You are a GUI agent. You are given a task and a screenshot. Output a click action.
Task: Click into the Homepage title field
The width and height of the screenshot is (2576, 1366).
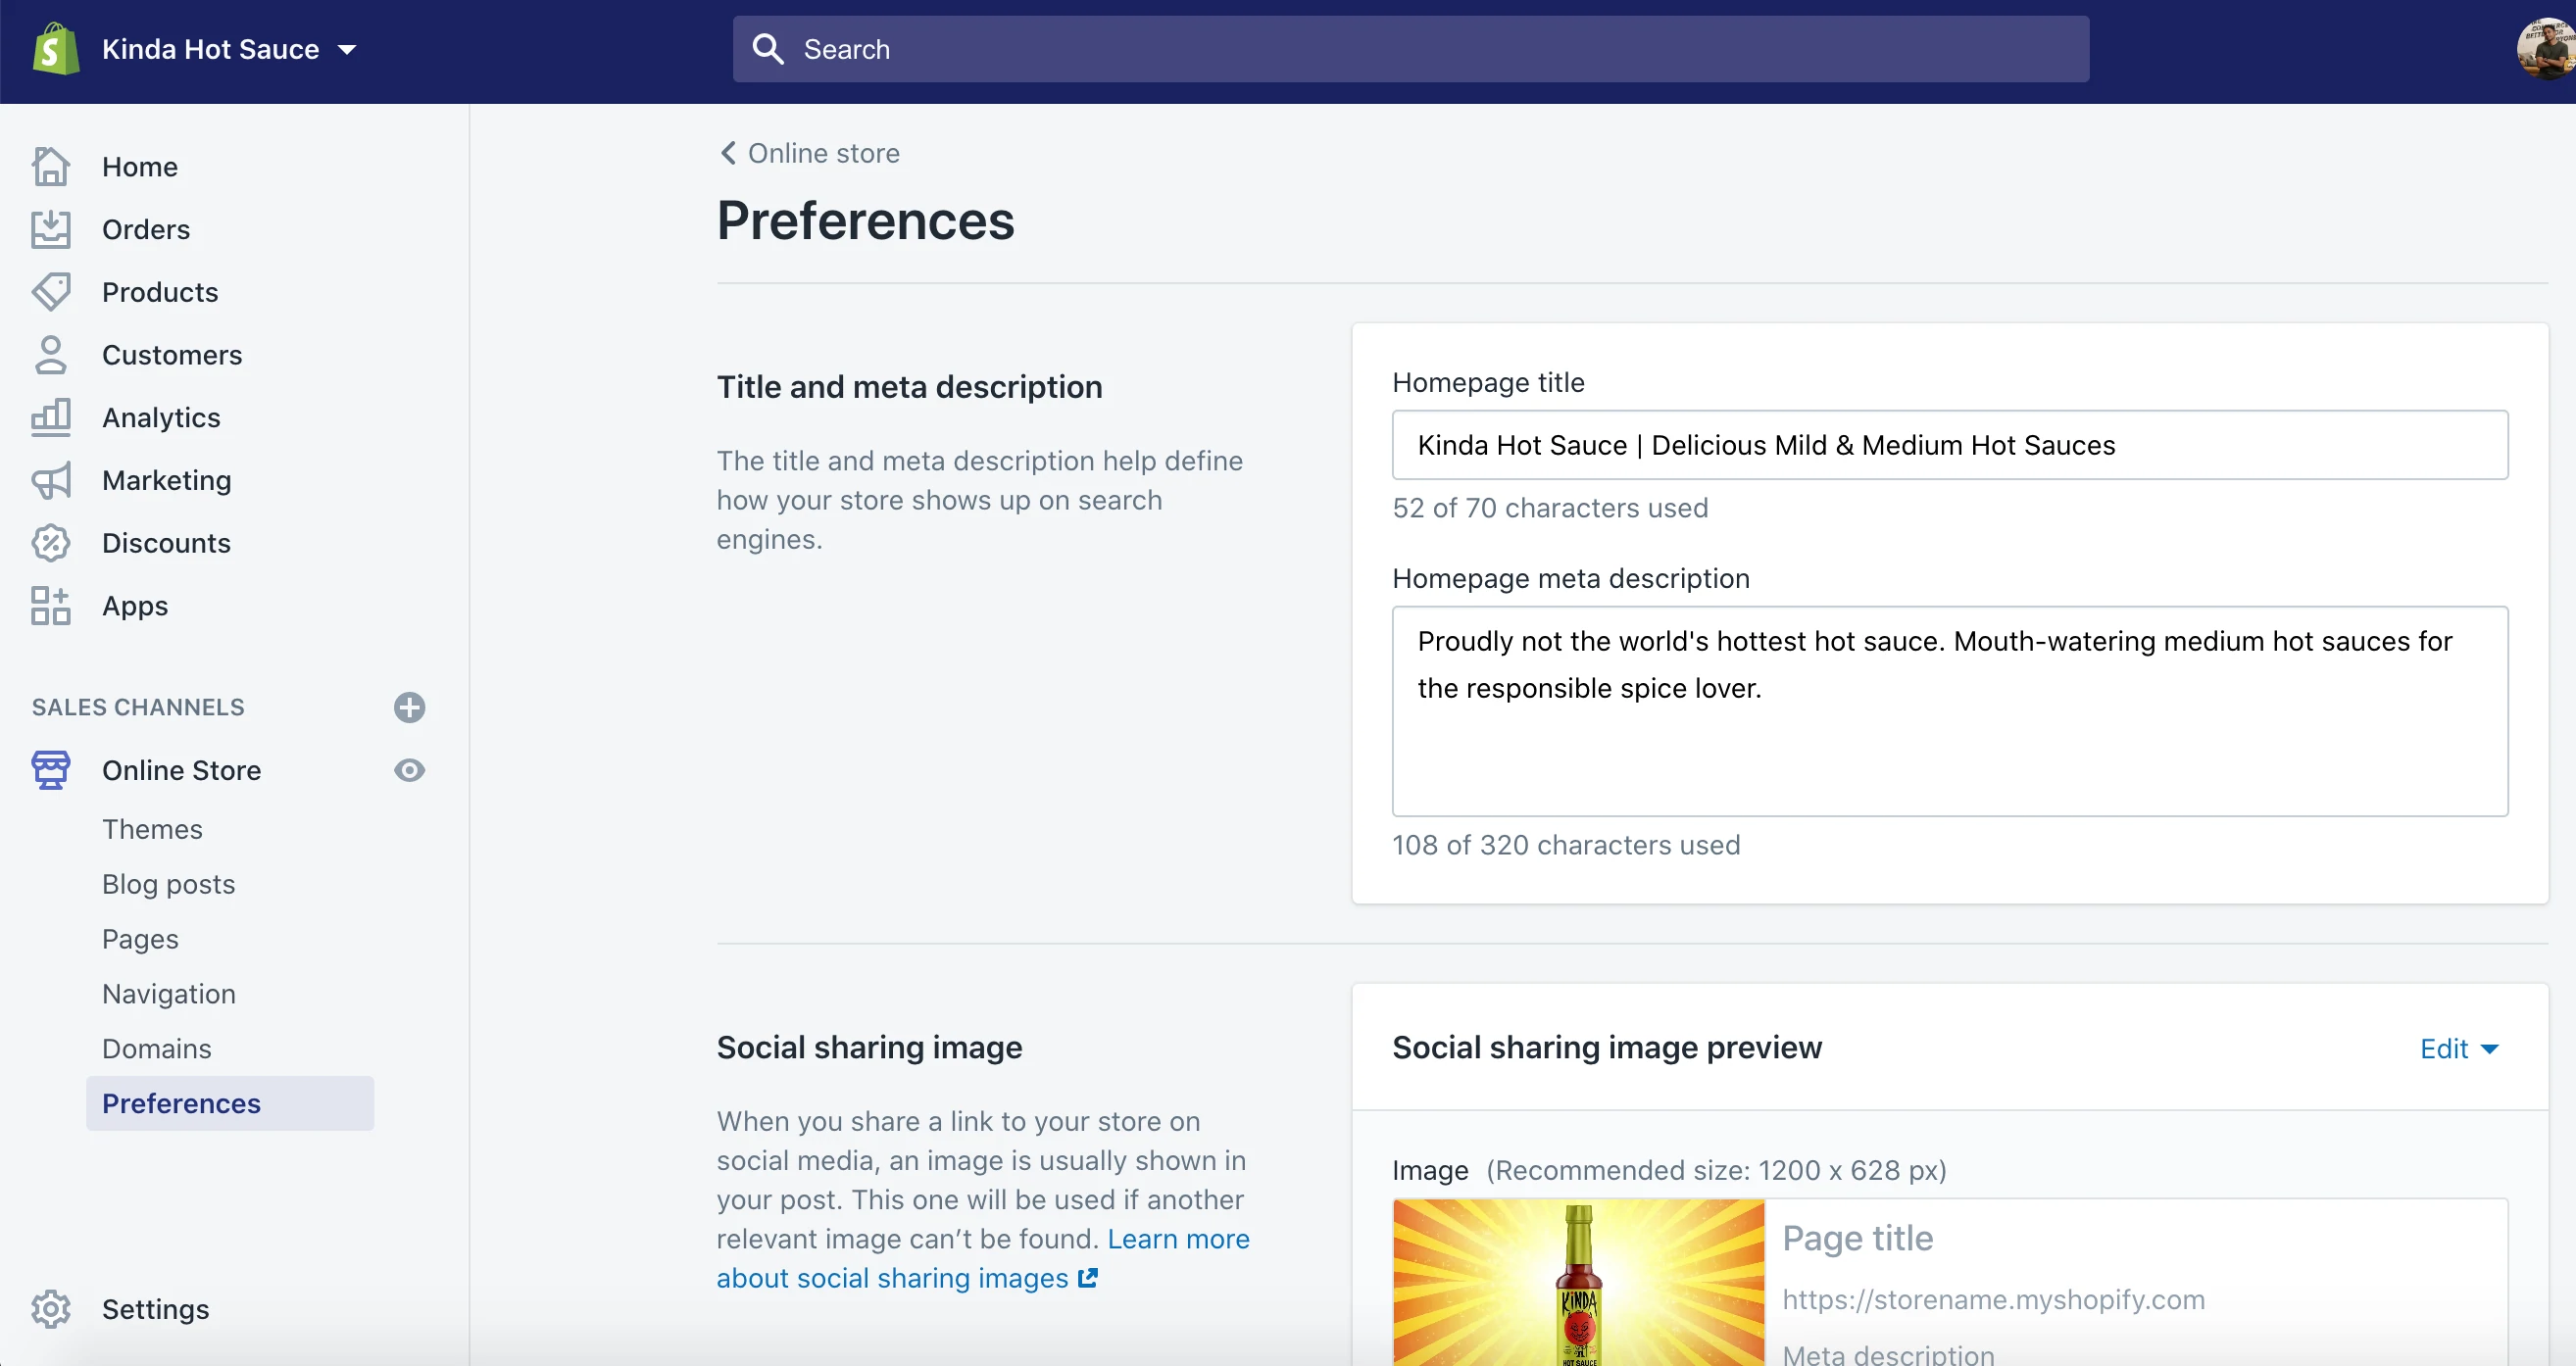pyautogui.click(x=1949, y=445)
